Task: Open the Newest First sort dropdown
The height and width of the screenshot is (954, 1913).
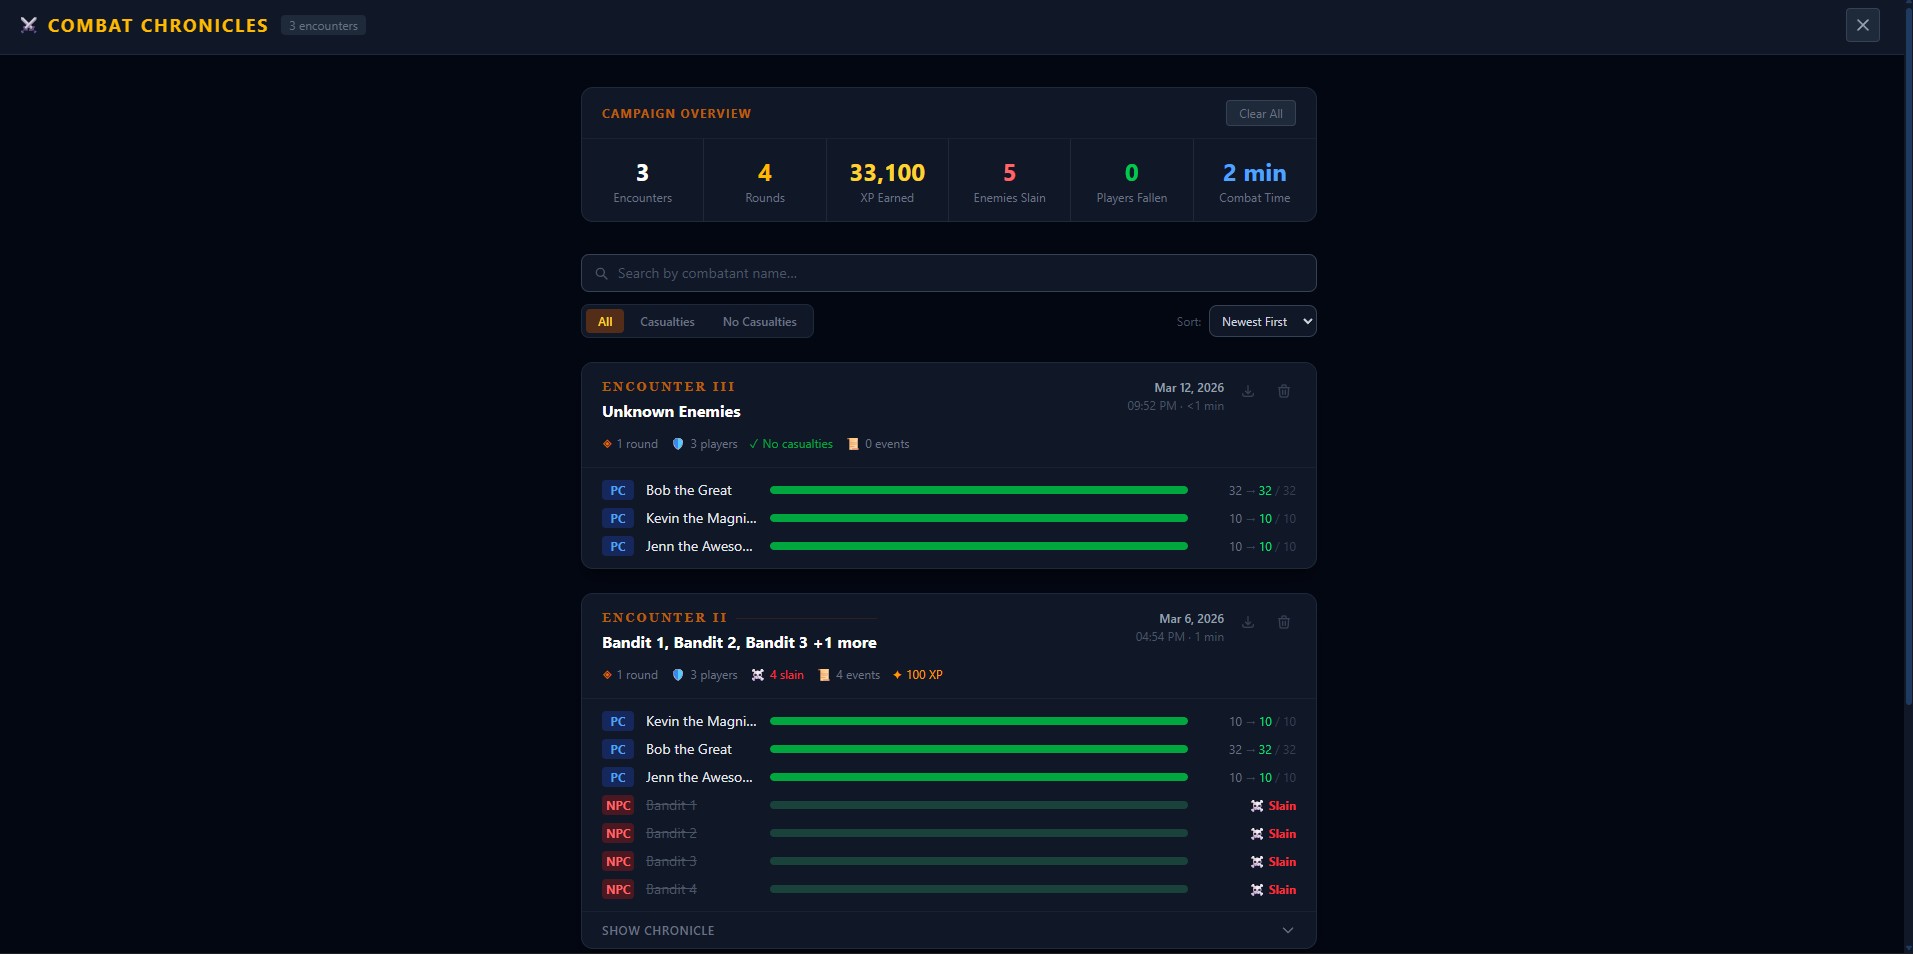Action: pyautogui.click(x=1262, y=321)
